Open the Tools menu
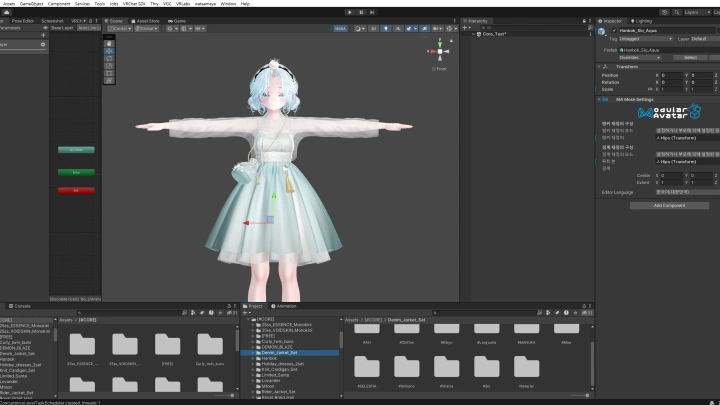Image resolution: width=720 pixels, height=405 pixels. click(x=100, y=4)
